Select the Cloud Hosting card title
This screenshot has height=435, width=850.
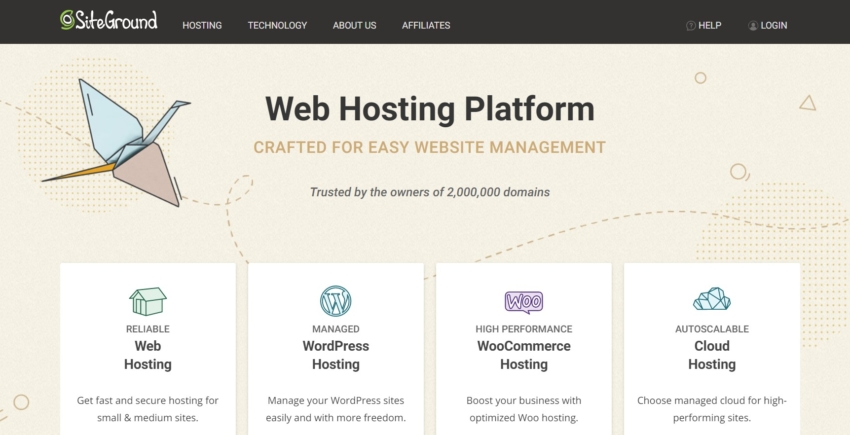tap(712, 355)
